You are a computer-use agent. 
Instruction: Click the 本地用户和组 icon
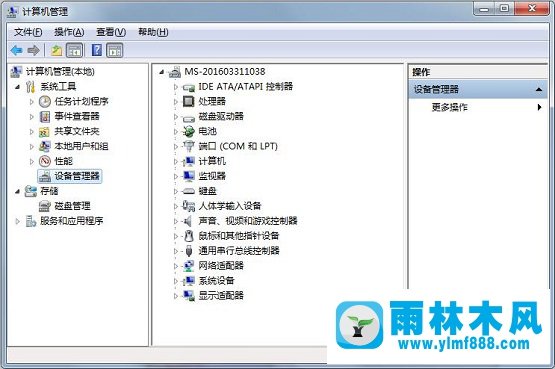[45, 146]
